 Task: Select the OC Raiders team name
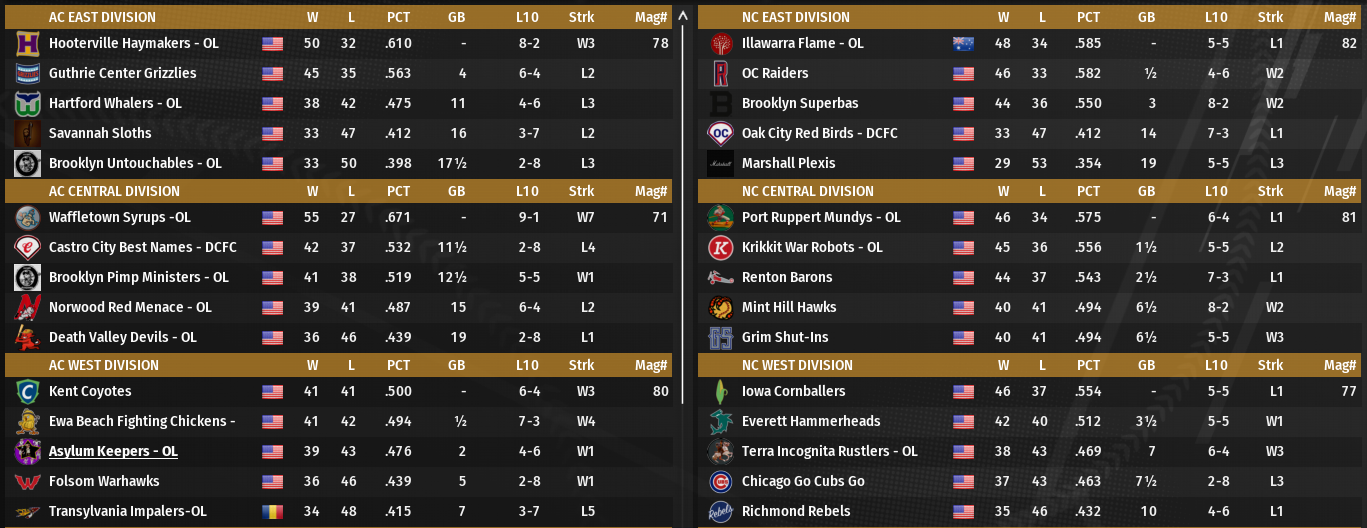[x=775, y=74]
